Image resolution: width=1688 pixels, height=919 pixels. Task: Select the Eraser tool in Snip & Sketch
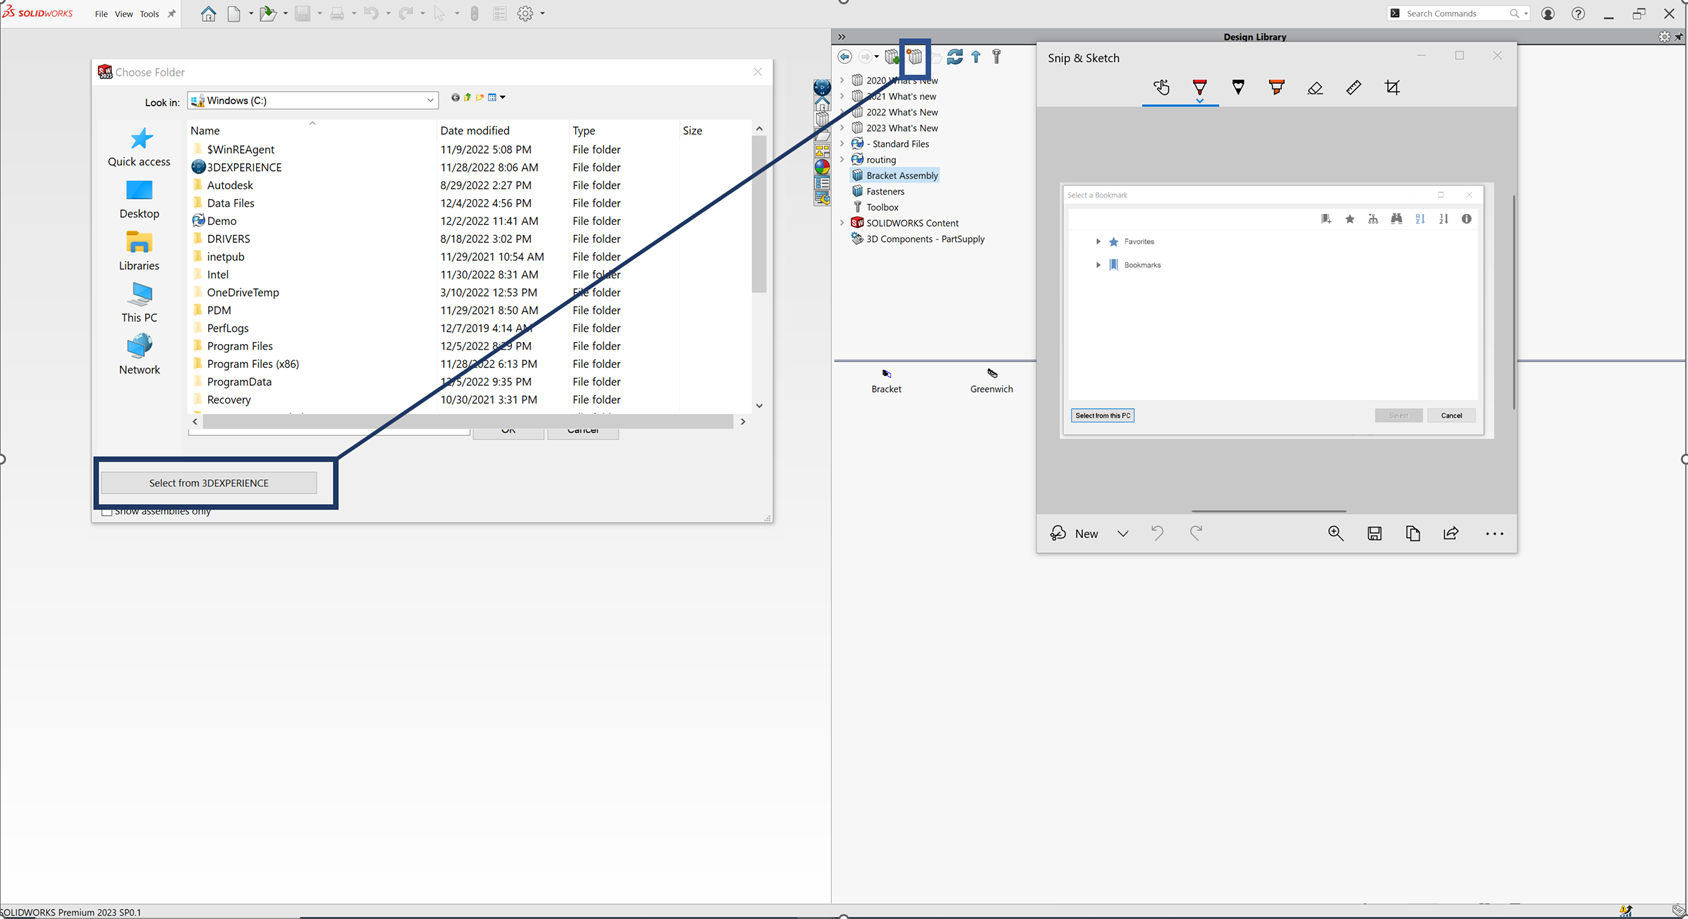pos(1315,88)
